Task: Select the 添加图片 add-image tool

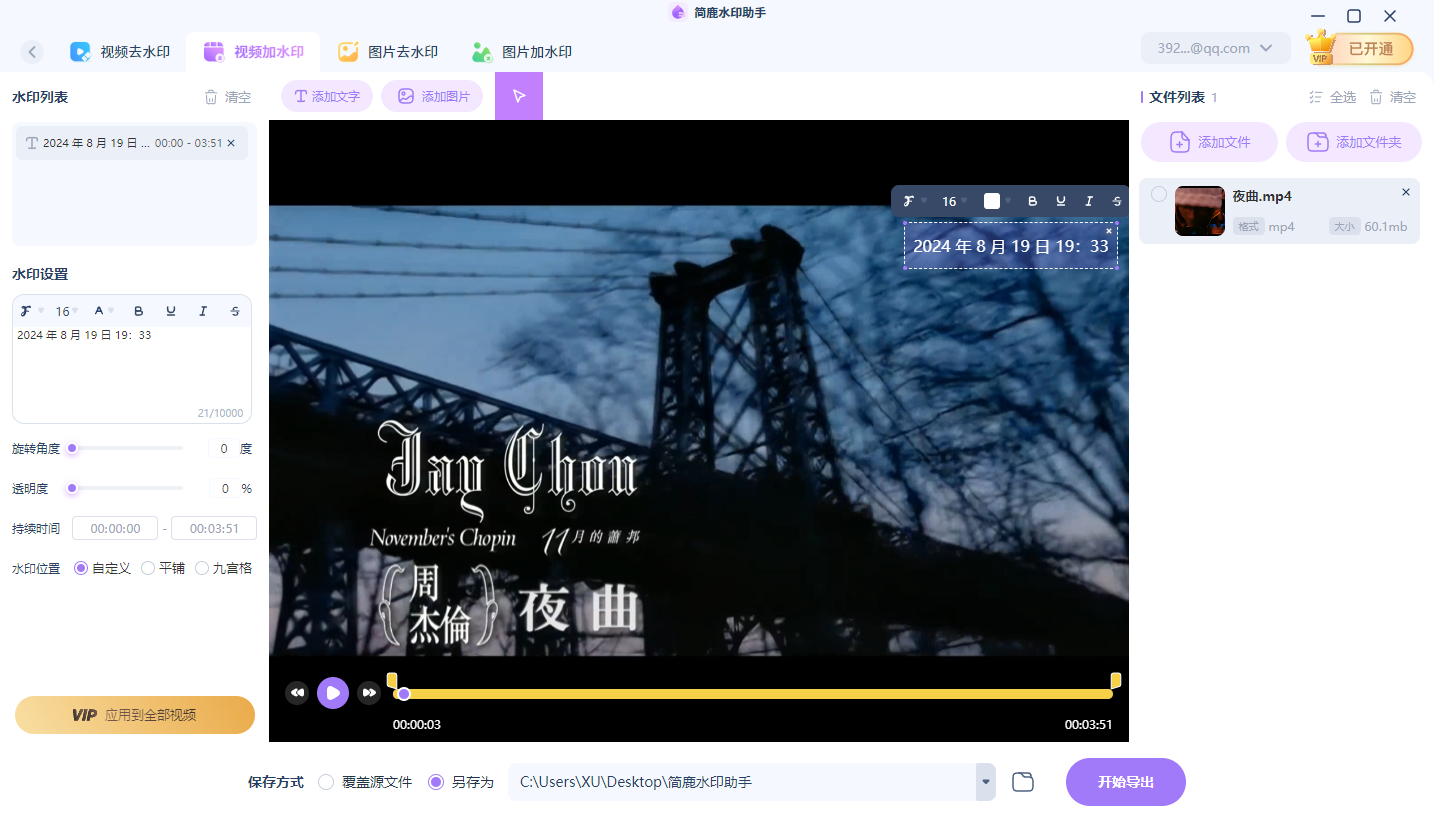Action: point(432,95)
